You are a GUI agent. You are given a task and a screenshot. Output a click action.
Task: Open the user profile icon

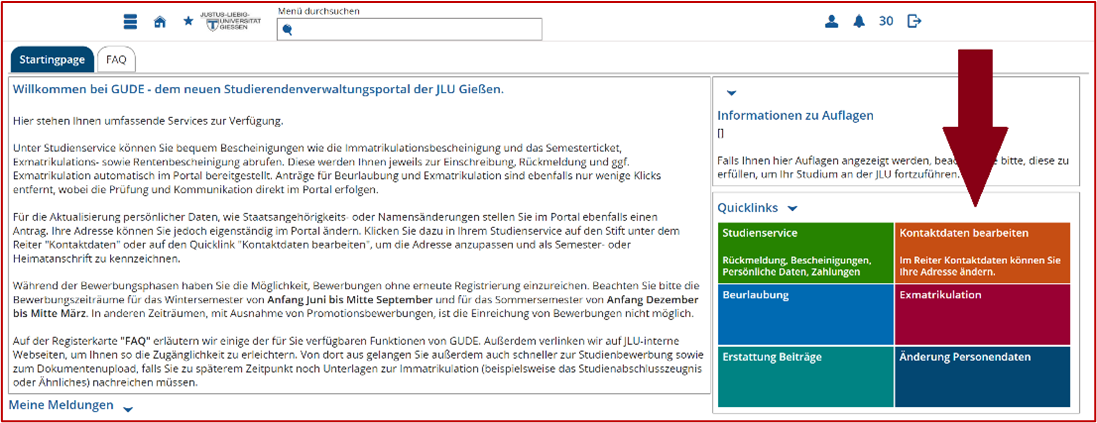pyautogui.click(x=831, y=21)
